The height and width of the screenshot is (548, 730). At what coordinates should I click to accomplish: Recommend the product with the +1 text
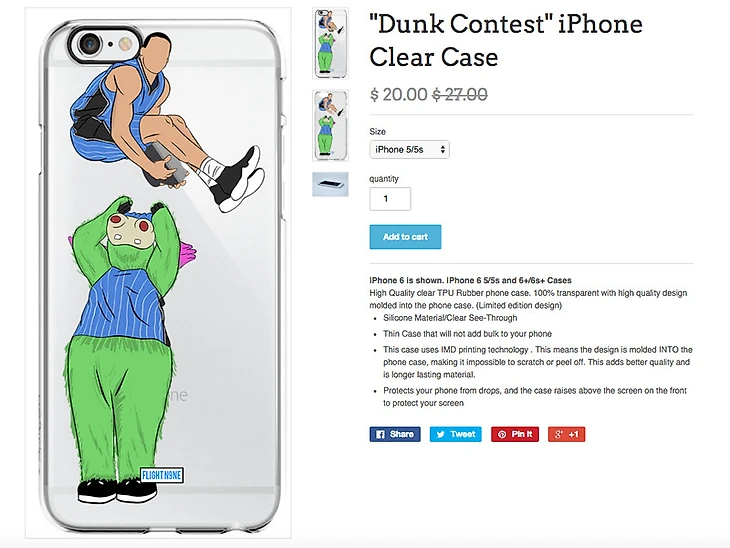[x=573, y=434]
